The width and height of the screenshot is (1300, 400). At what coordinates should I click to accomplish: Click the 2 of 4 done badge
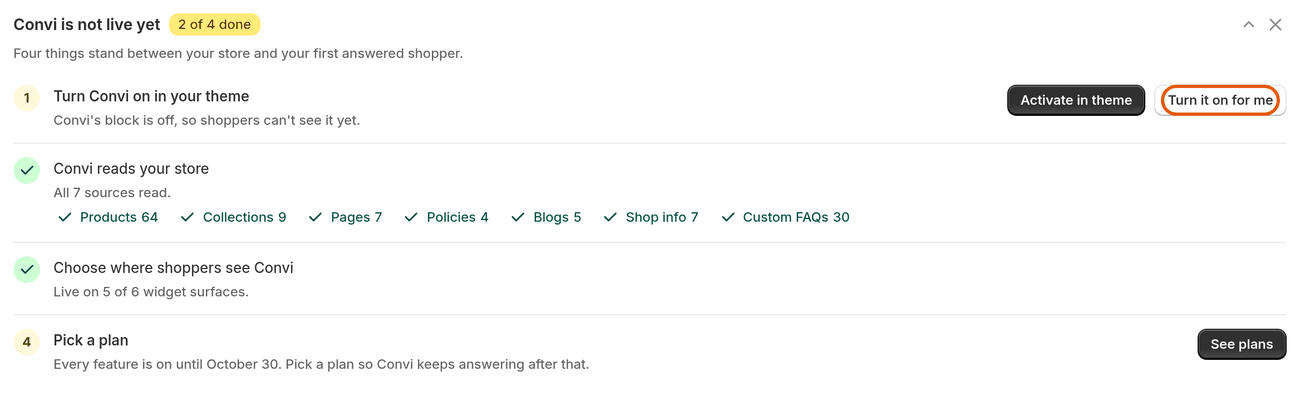coord(215,25)
